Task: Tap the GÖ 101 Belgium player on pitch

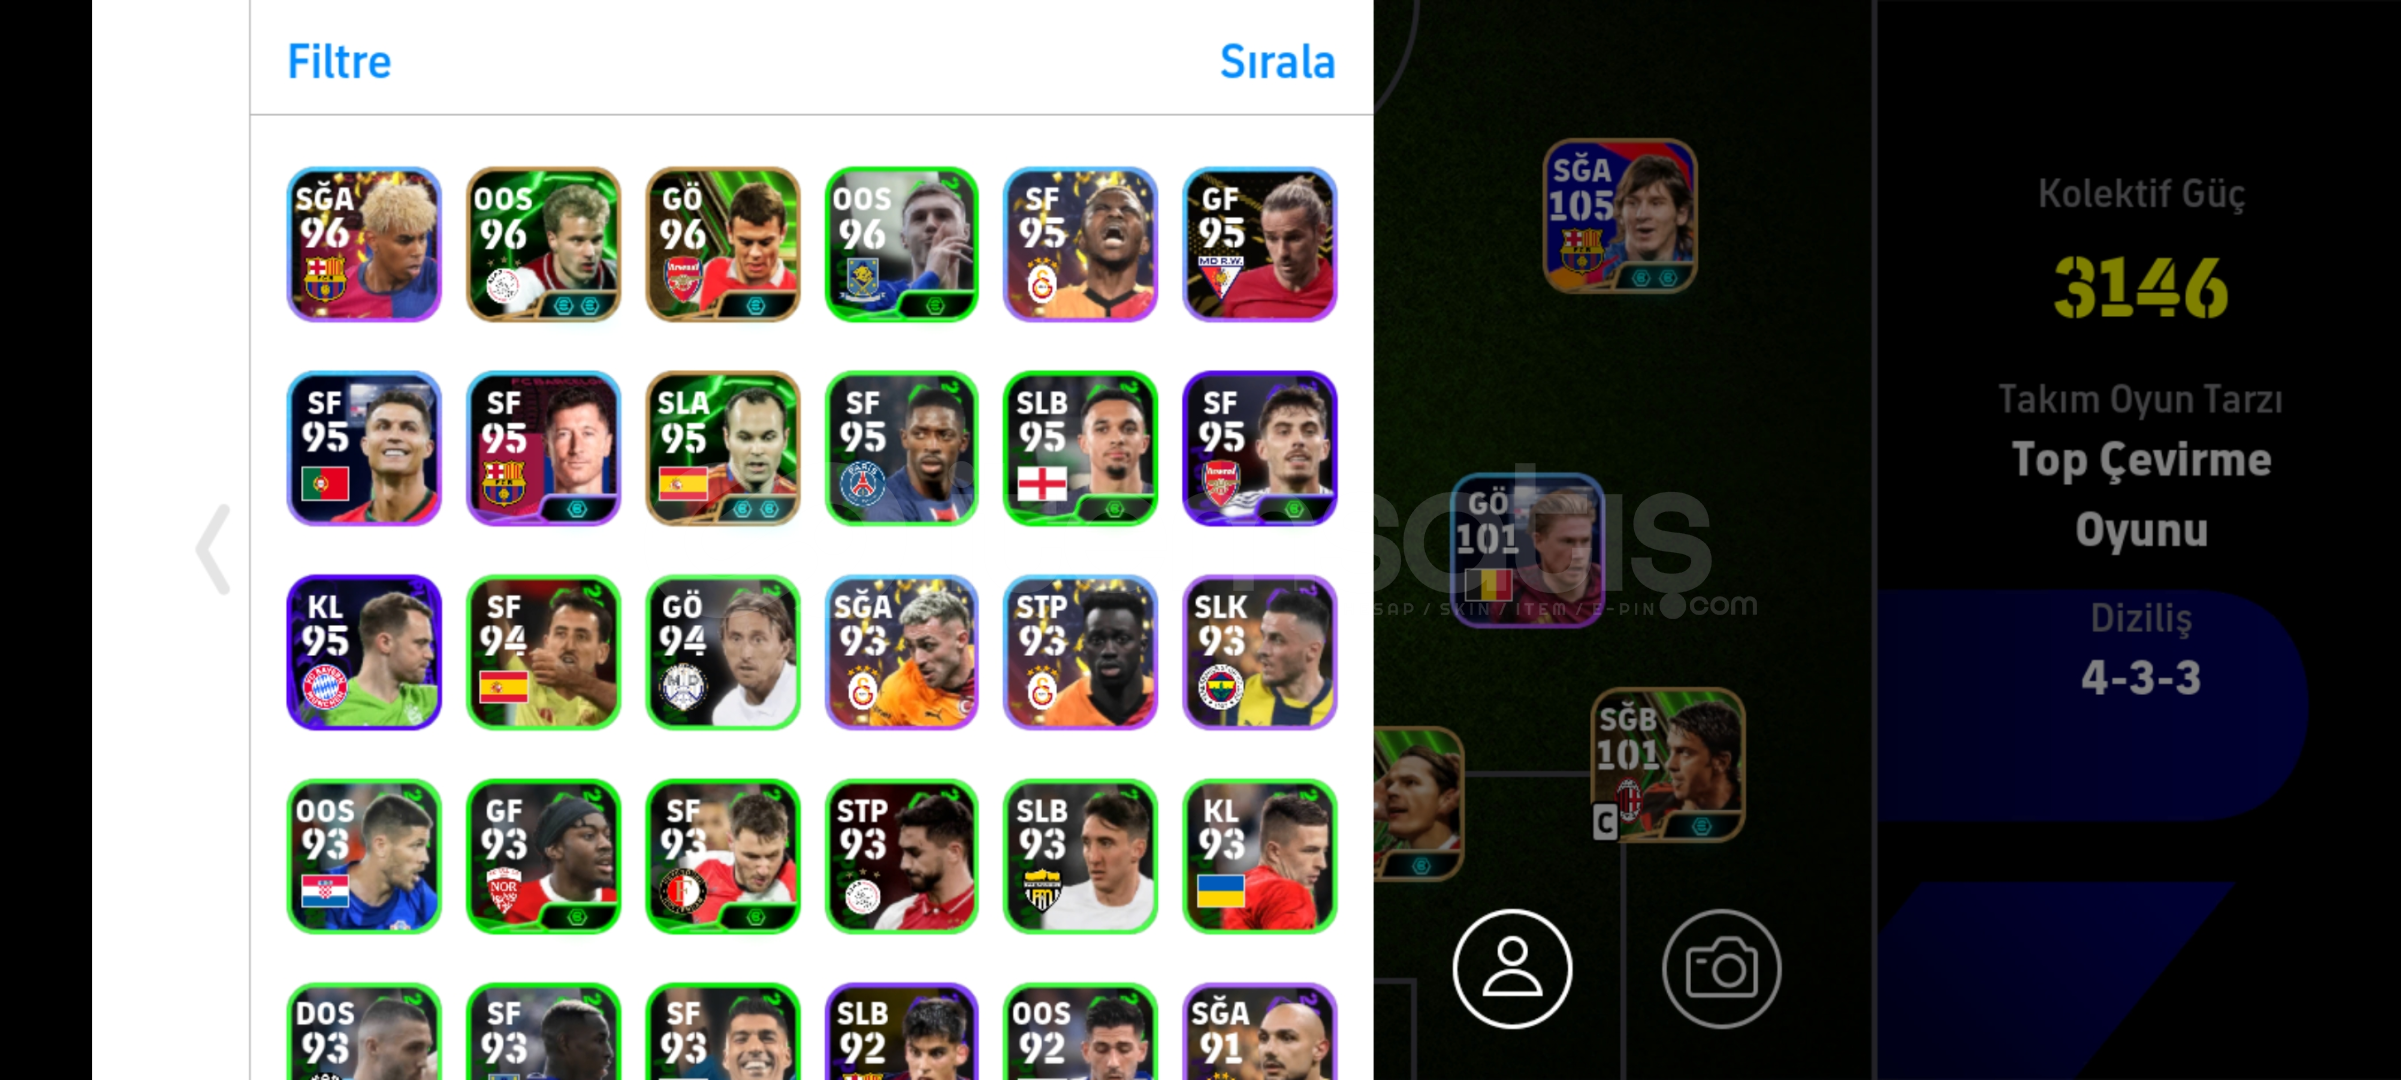Action: [x=1527, y=550]
